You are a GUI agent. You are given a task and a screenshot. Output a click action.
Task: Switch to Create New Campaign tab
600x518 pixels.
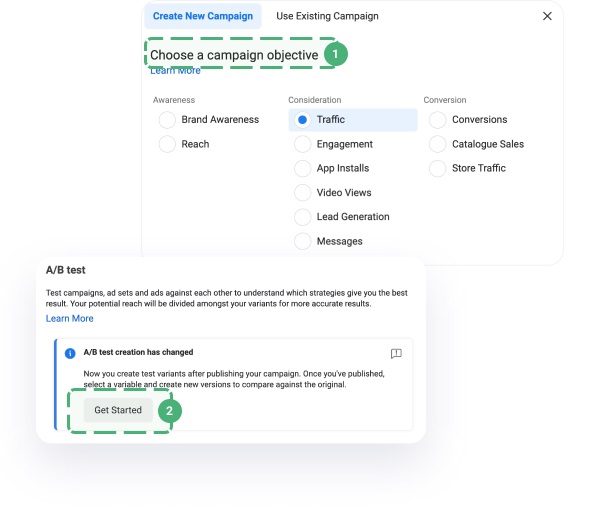pos(203,16)
